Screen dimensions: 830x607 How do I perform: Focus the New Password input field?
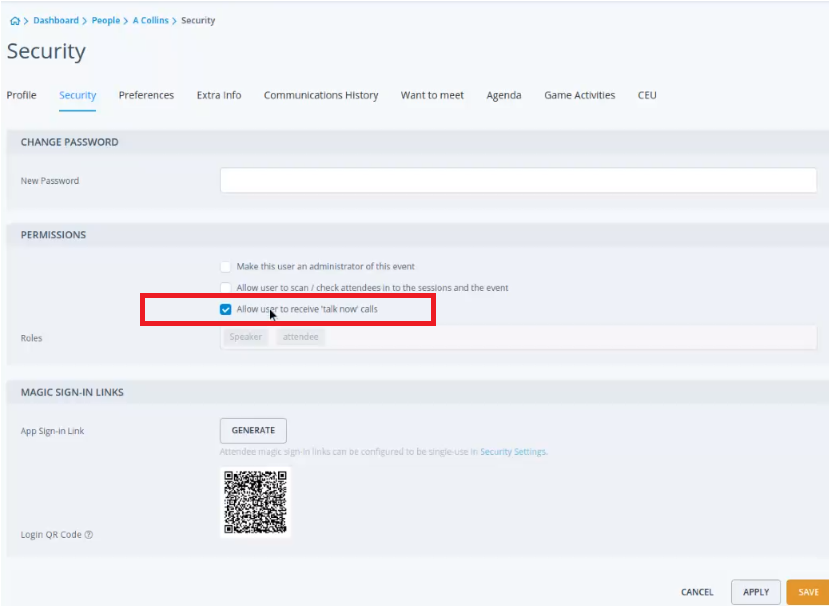tap(518, 180)
